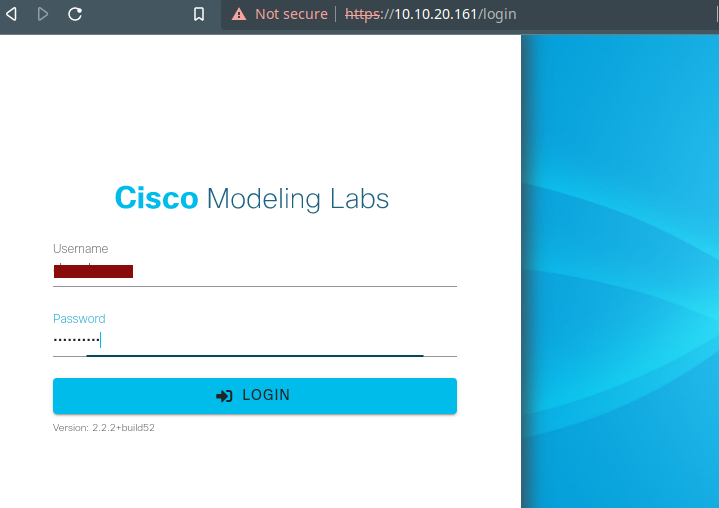This screenshot has width=719, height=508.
Task: Select the Version 2.2.2+build52 text
Action: pos(104,428)
